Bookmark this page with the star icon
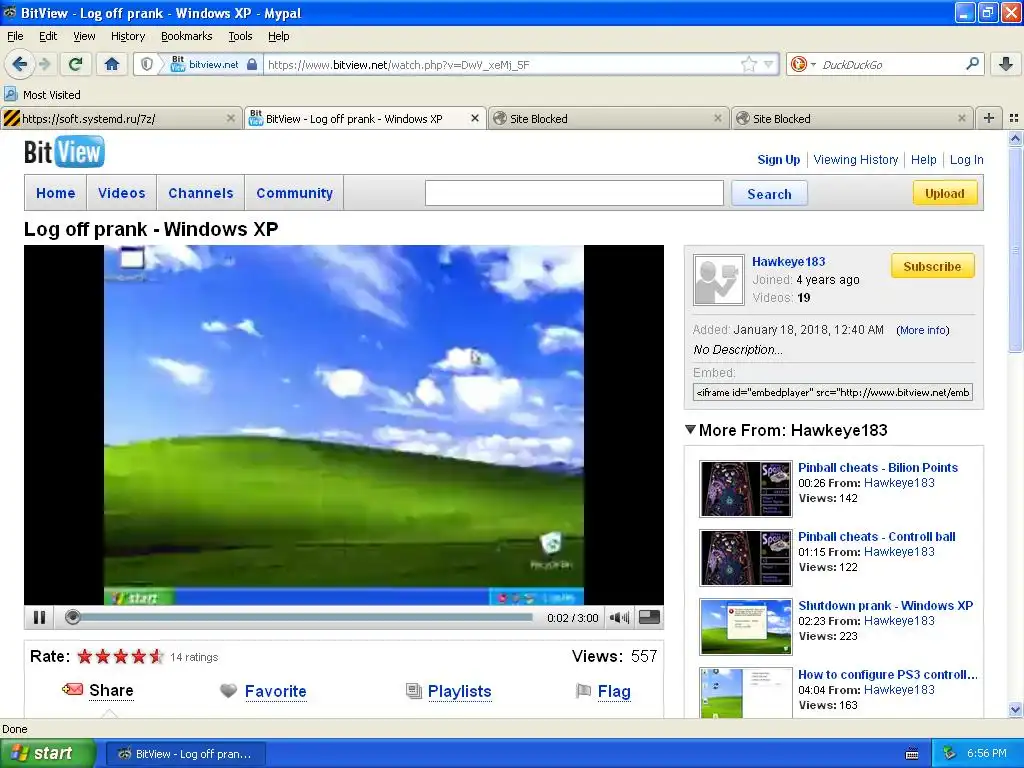Screen dimensions: 1024x768 coord(748,64)
